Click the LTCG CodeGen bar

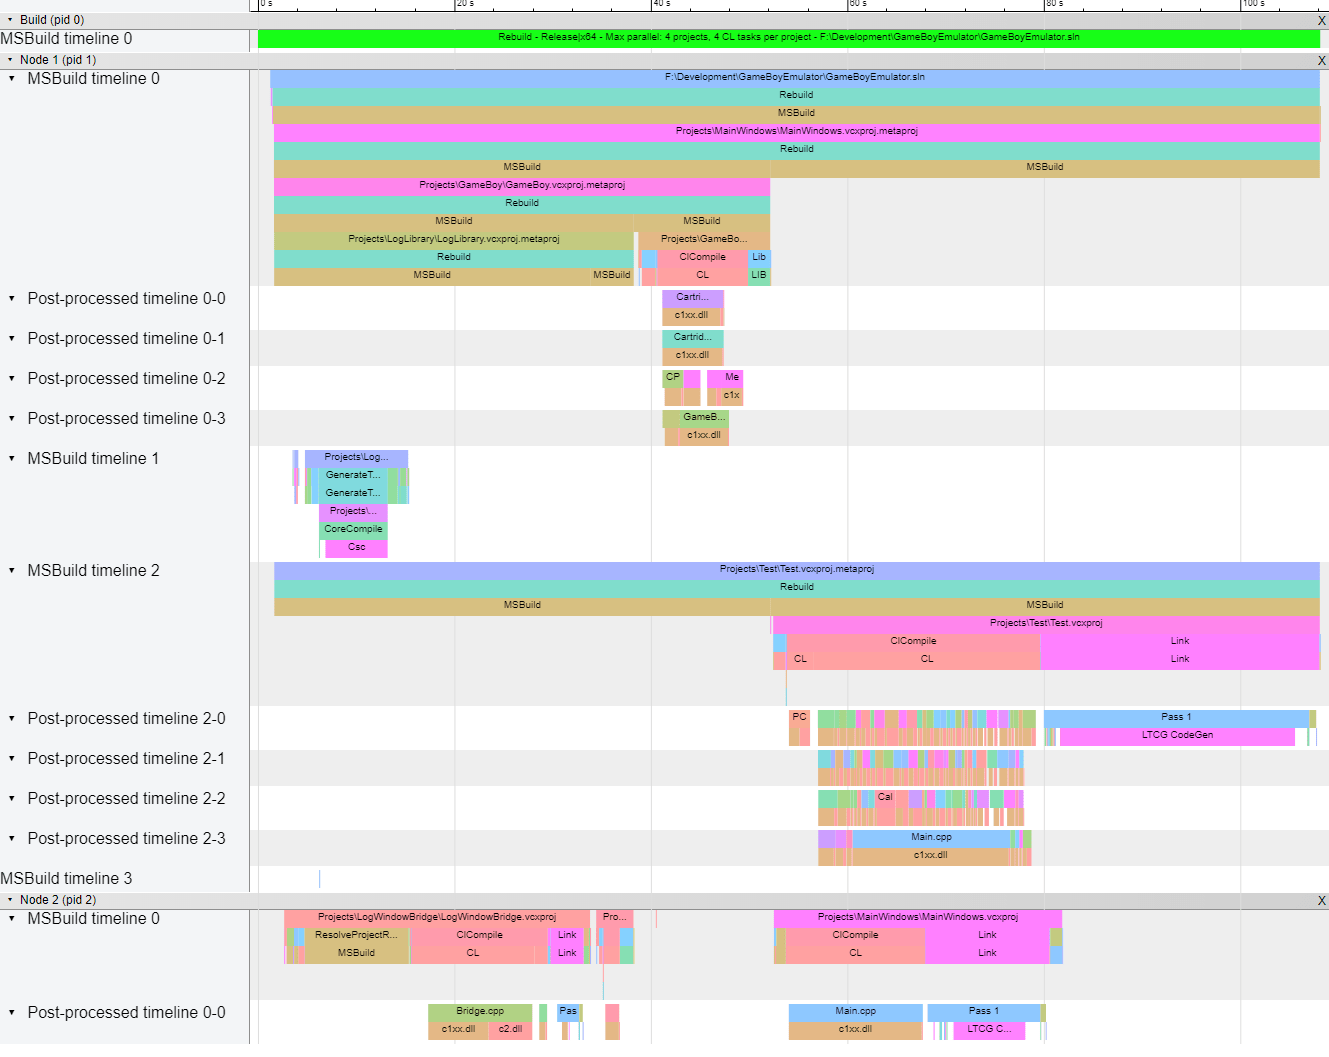click(1176, 734)
